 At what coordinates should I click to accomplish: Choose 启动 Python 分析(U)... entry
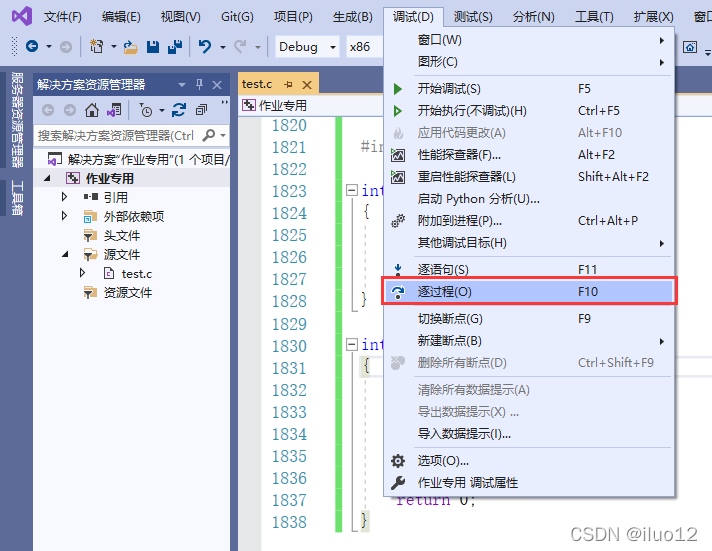(x=529, y=199)
